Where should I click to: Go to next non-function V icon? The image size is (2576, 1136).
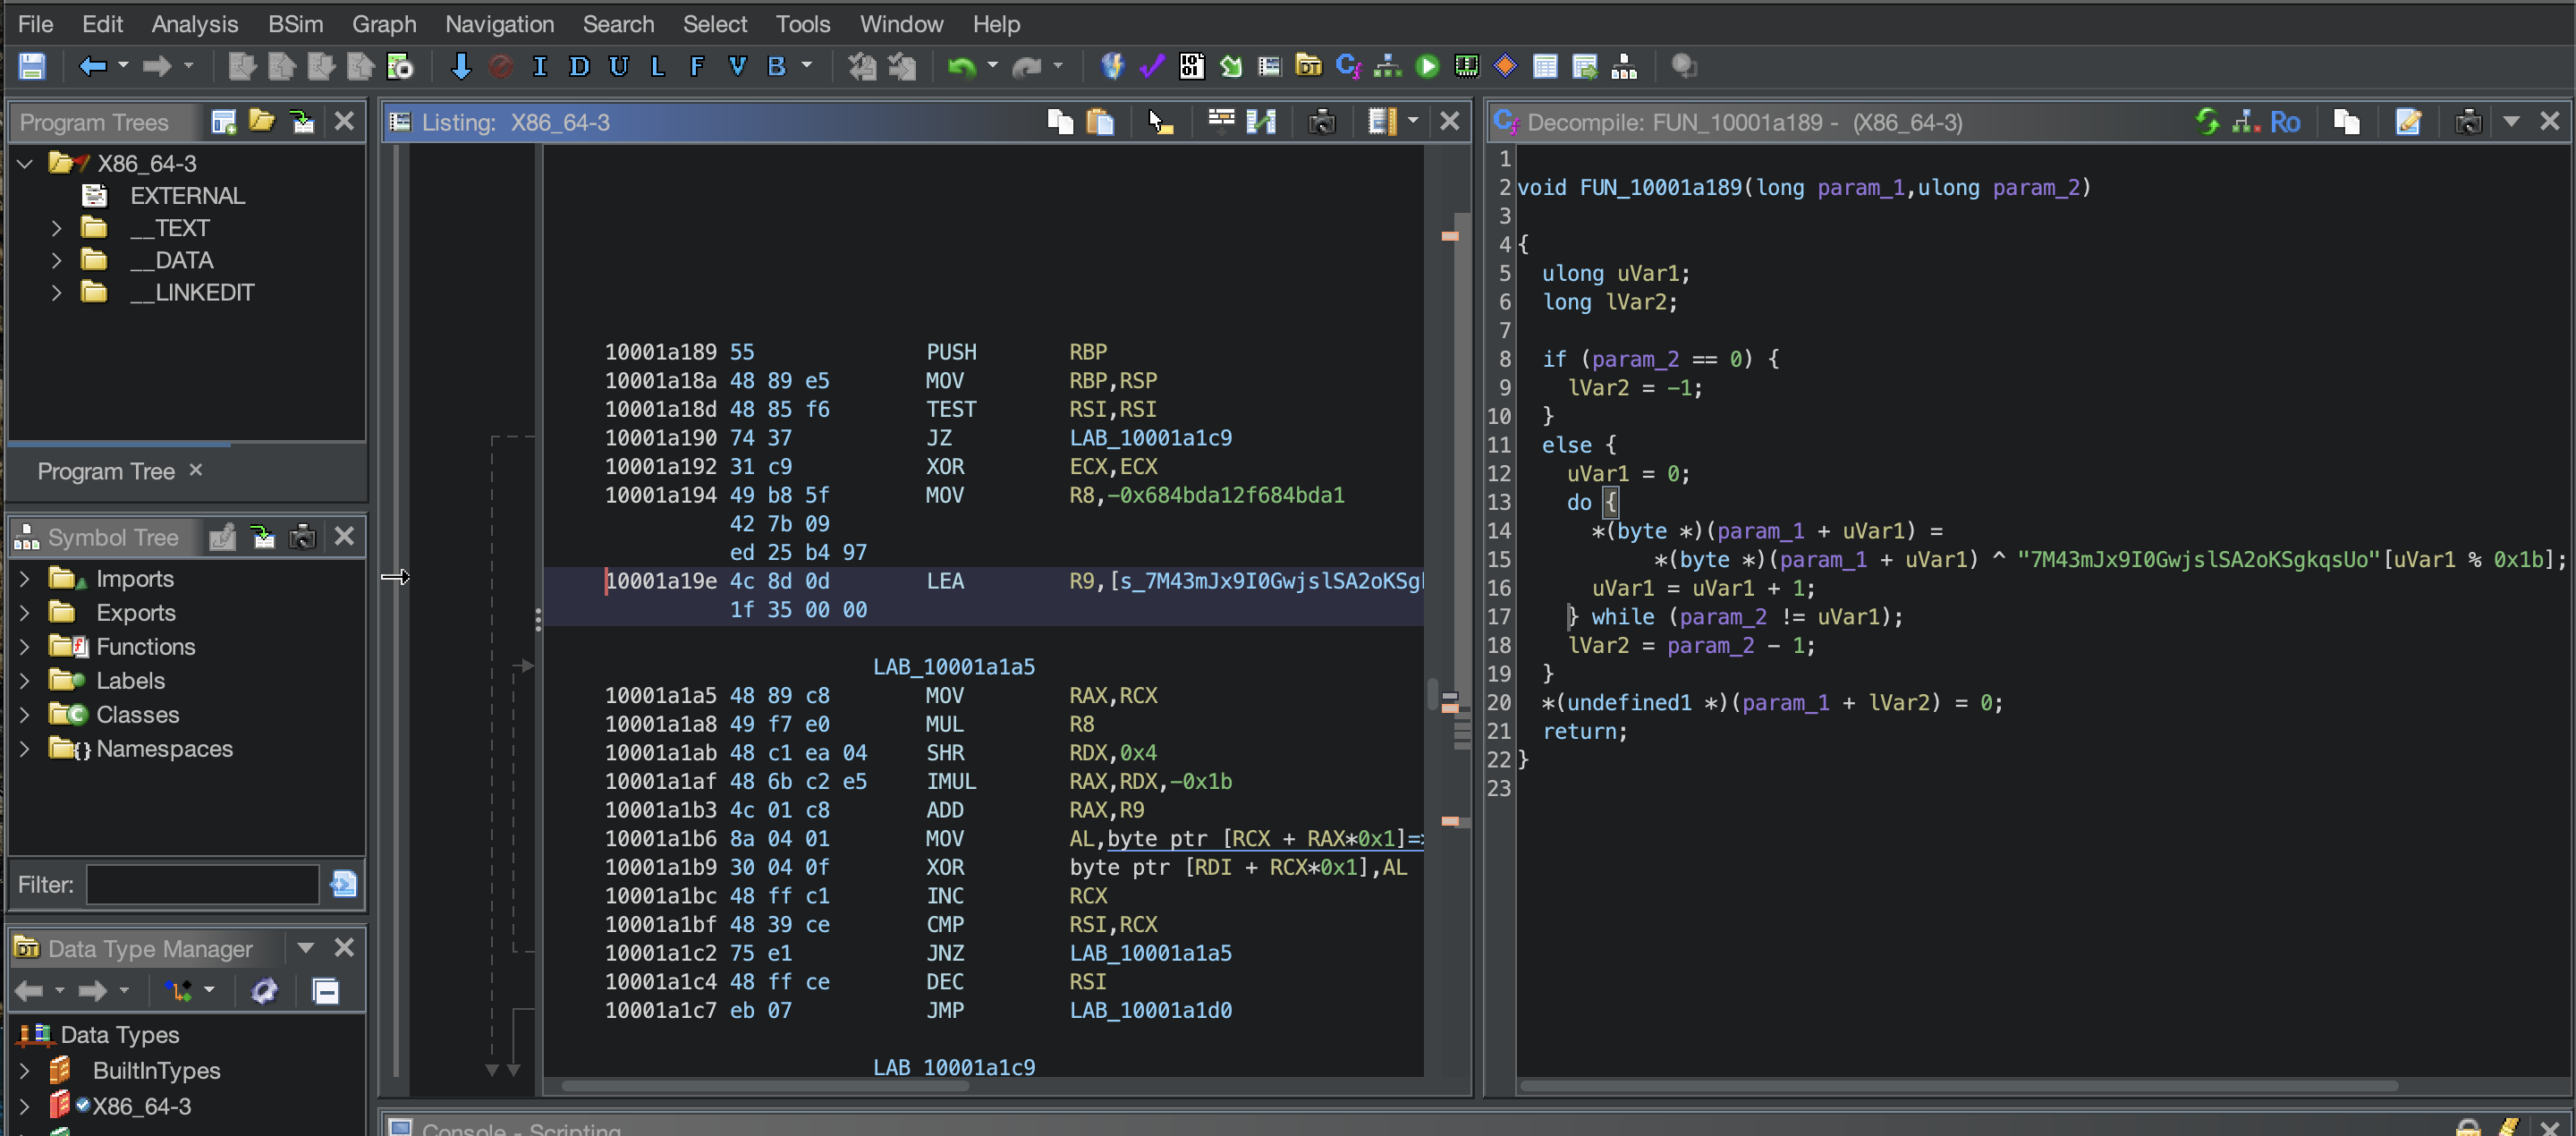tap(737, 67)
